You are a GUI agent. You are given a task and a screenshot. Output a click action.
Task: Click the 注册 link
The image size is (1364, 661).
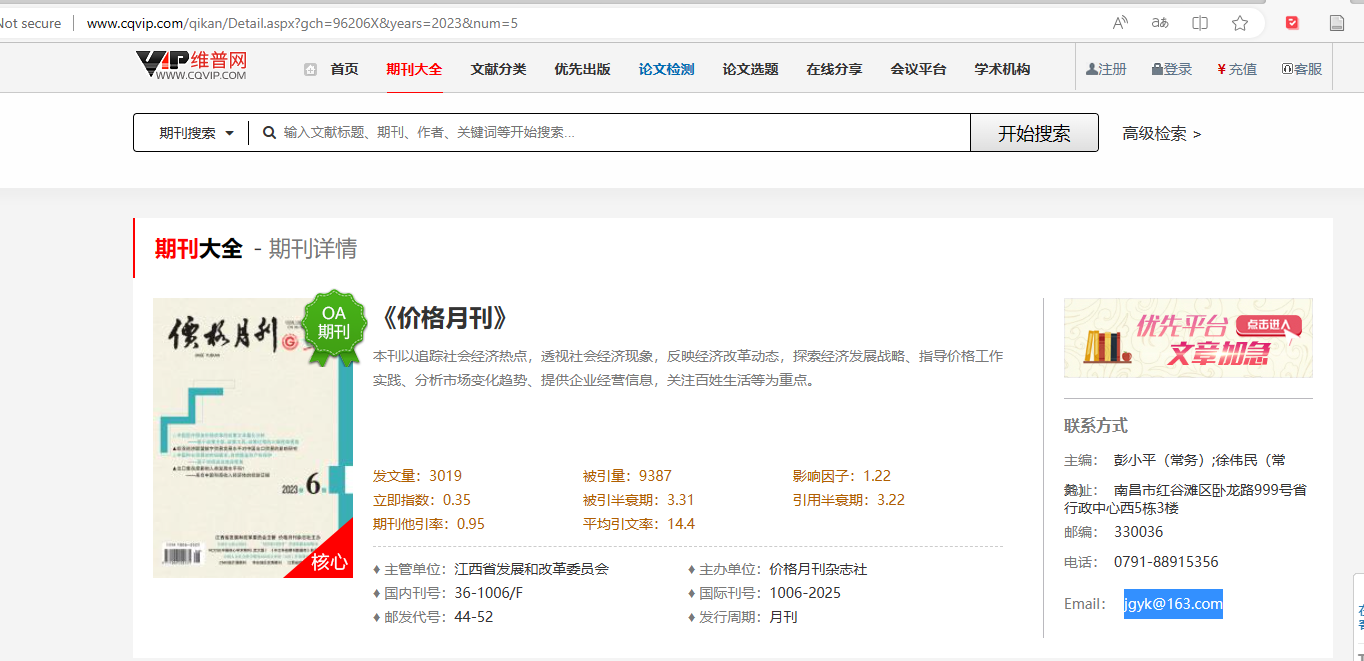pos(1106,70)
